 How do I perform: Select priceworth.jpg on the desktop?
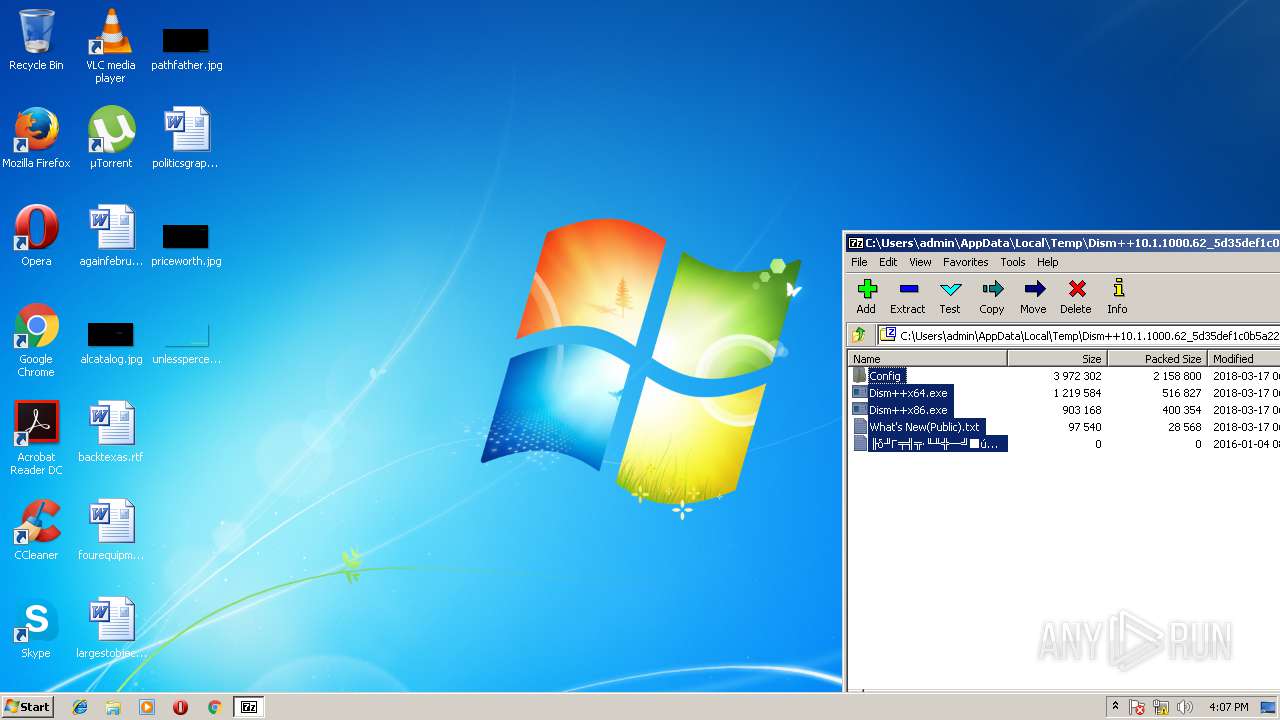click(186, 244)
